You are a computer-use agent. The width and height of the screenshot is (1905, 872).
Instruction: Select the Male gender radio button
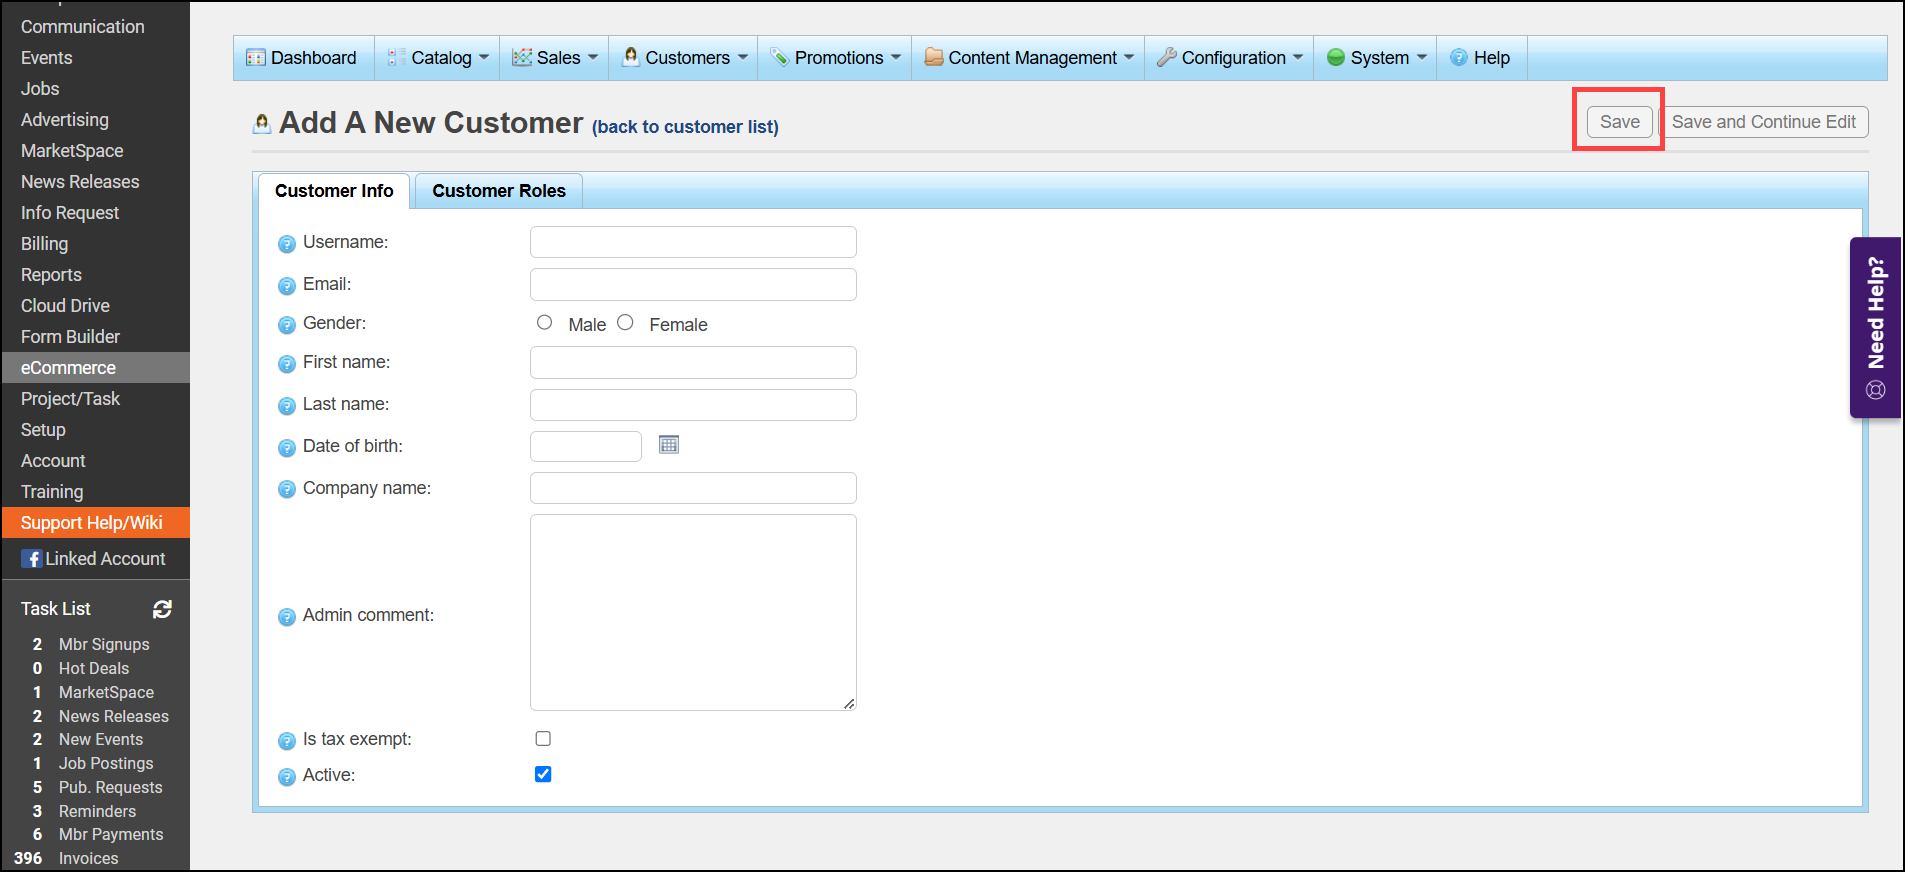click(545, 322)
